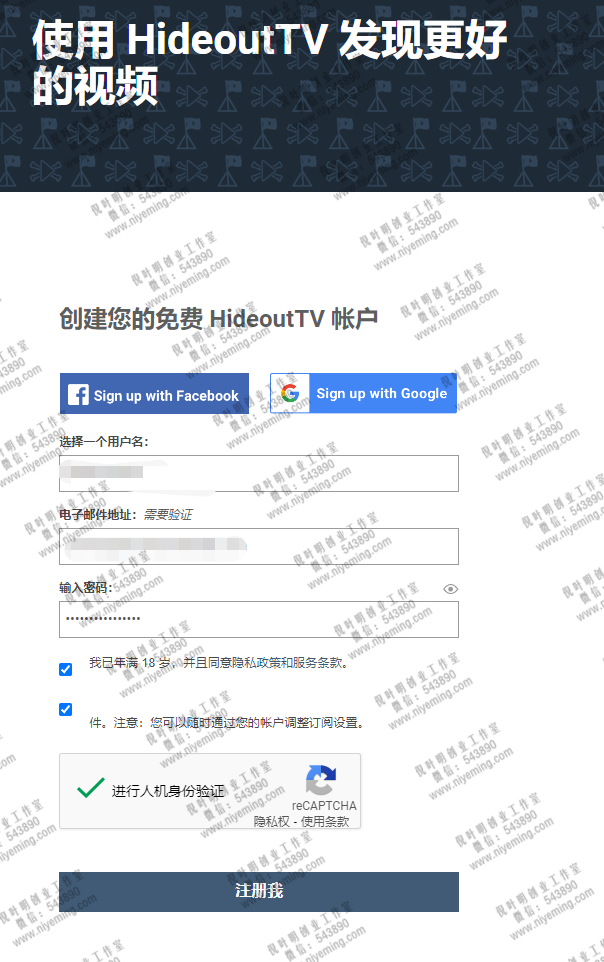
Task: Click the Facebook logo icon
Action: coord(78,394)
